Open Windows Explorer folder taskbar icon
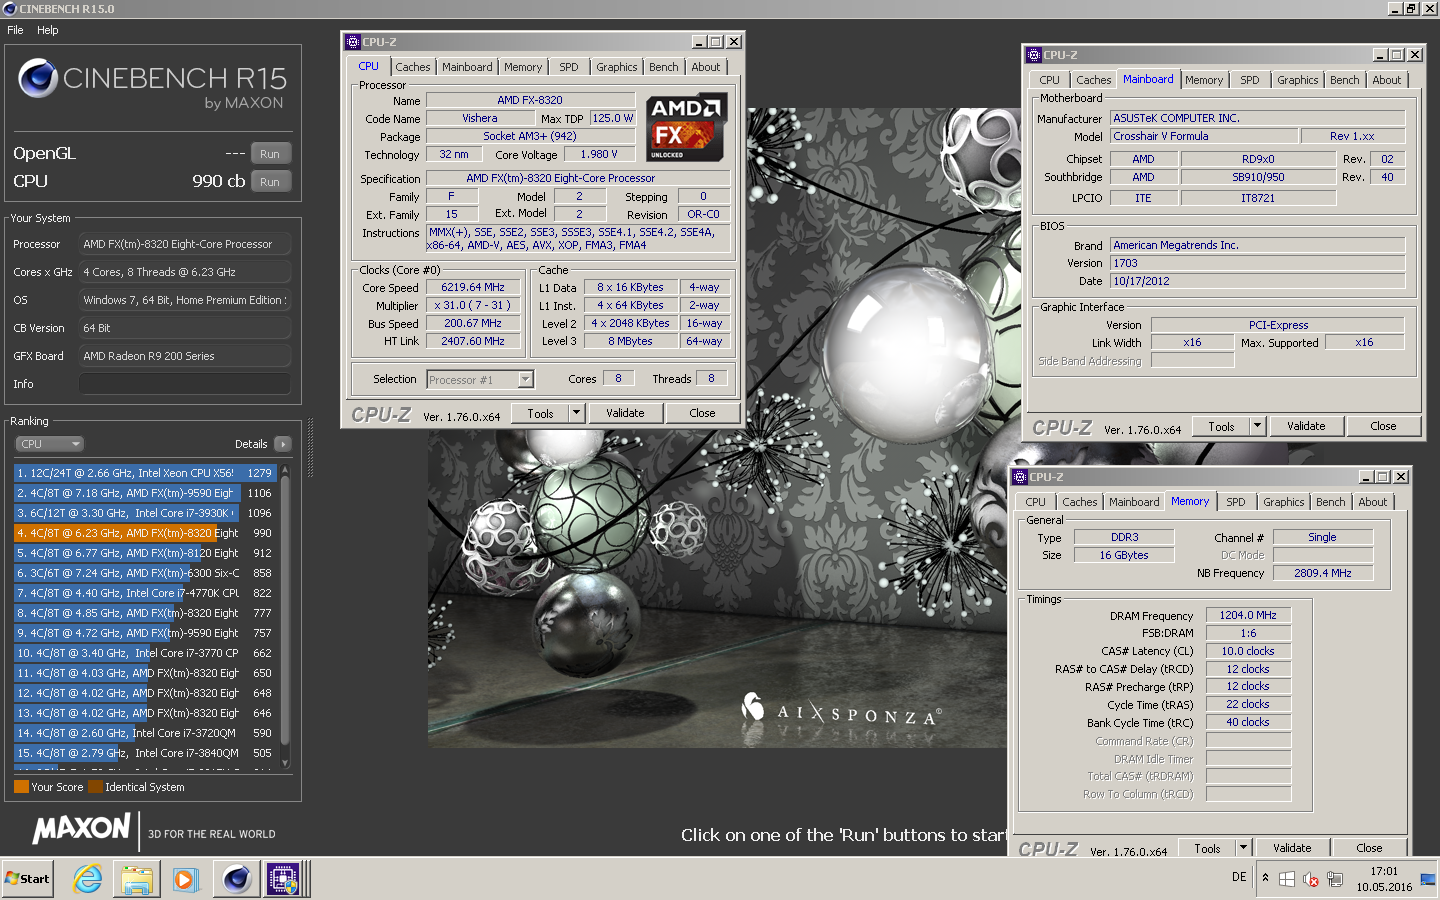1440x900 pixels. pos(137,879)
